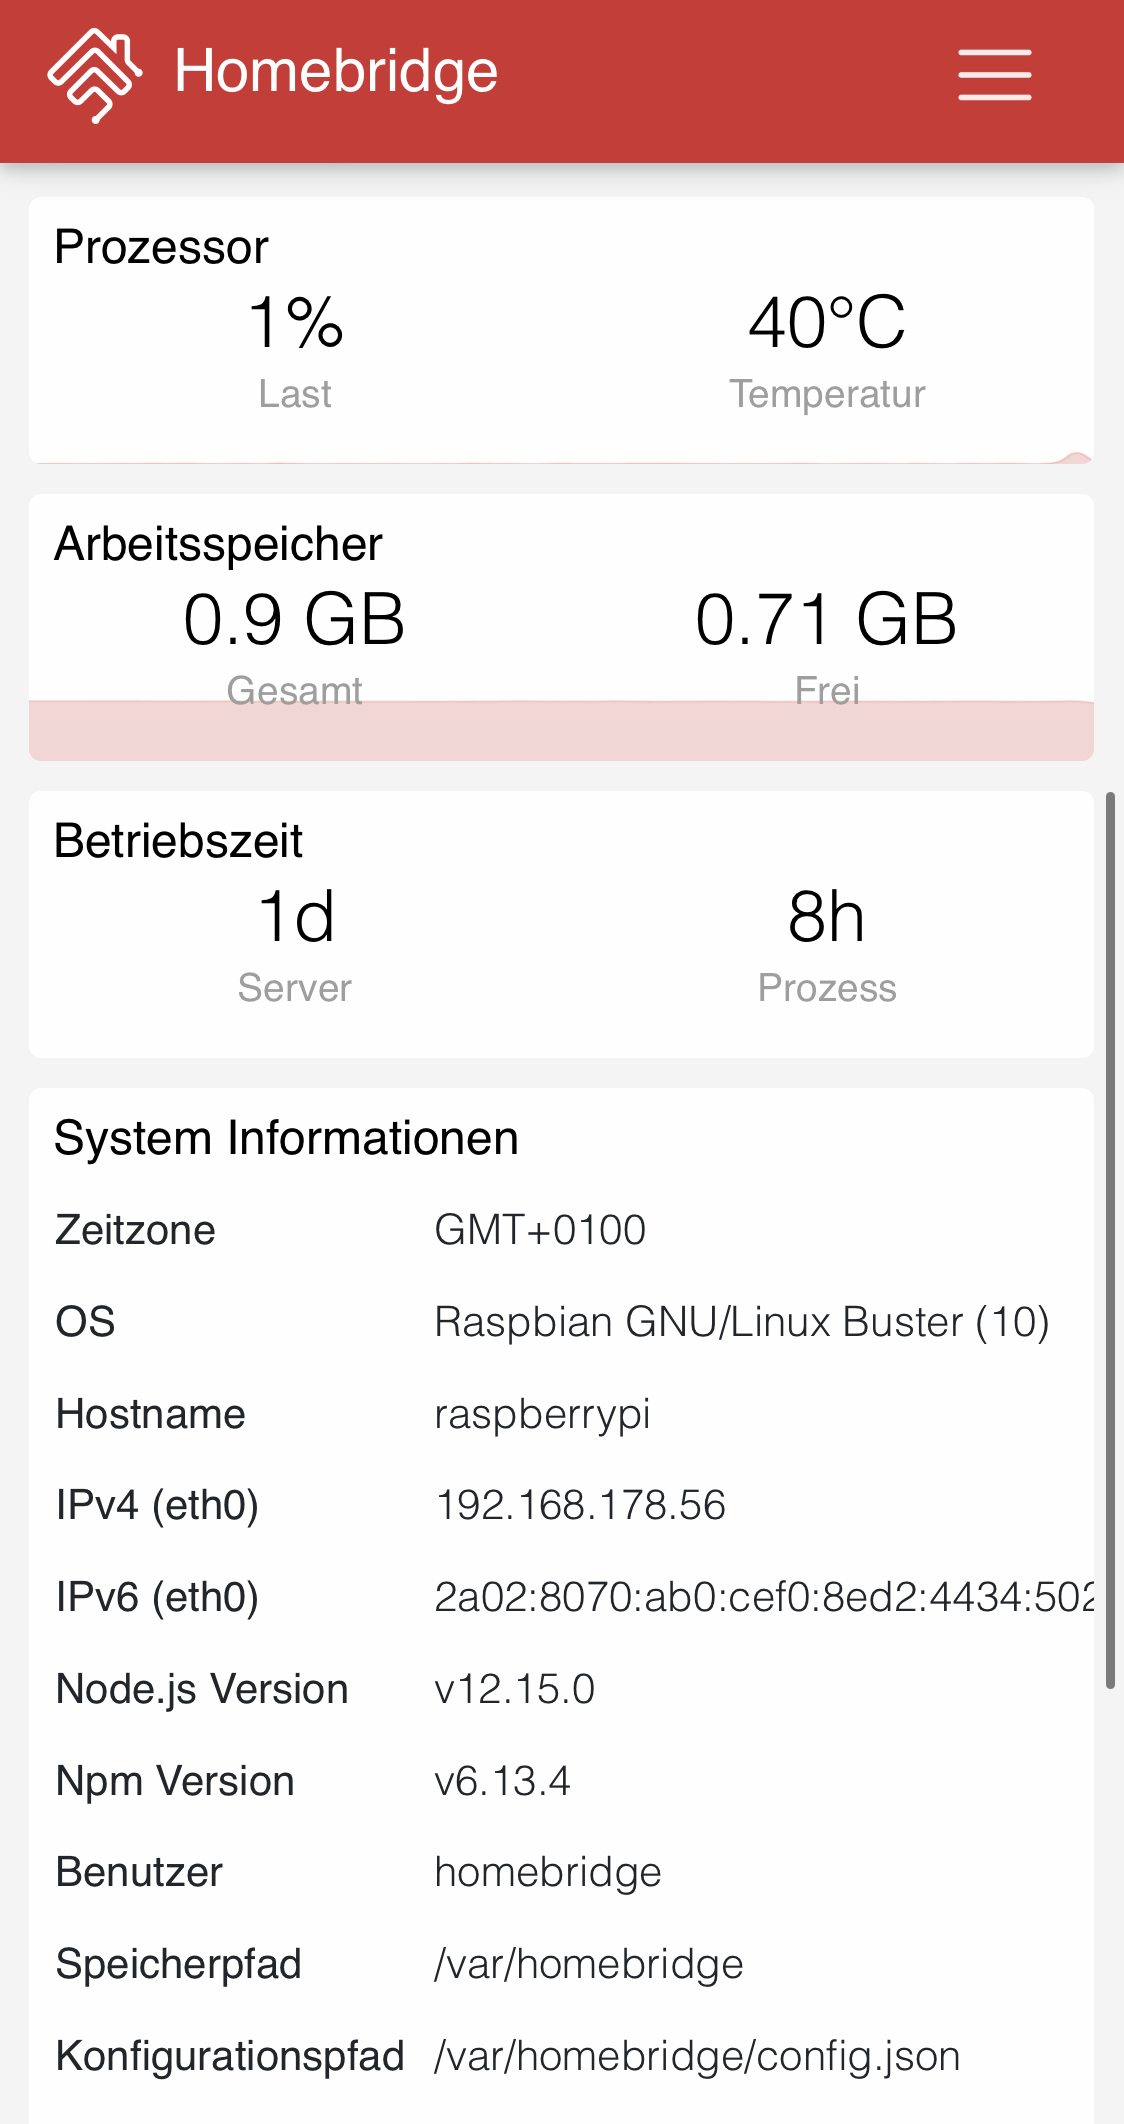The height and width of the screenshot is (2124, 1124).
Task: Click the 40°C temperature reading
Action: click(x=827, y=323)
